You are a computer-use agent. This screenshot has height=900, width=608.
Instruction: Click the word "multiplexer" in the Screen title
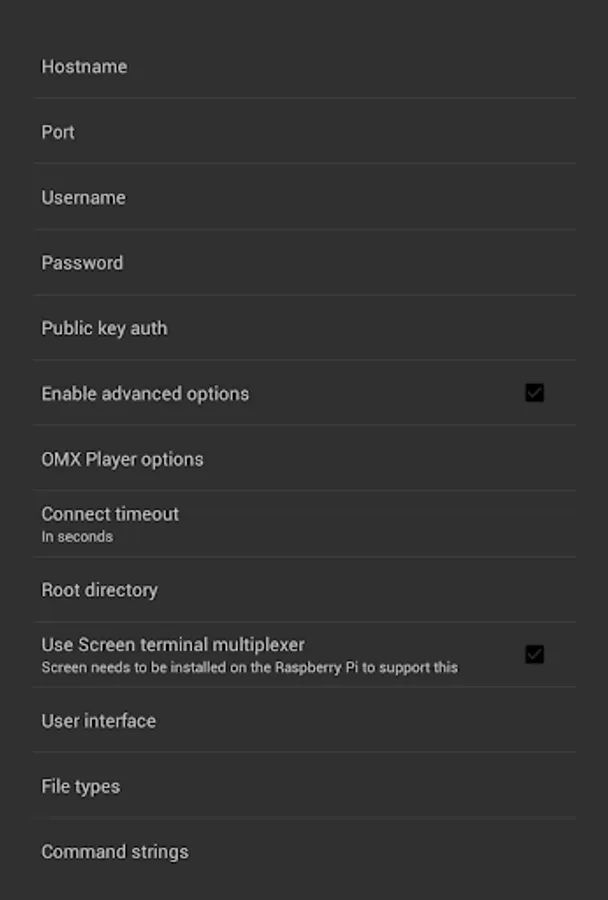[258, 645]
